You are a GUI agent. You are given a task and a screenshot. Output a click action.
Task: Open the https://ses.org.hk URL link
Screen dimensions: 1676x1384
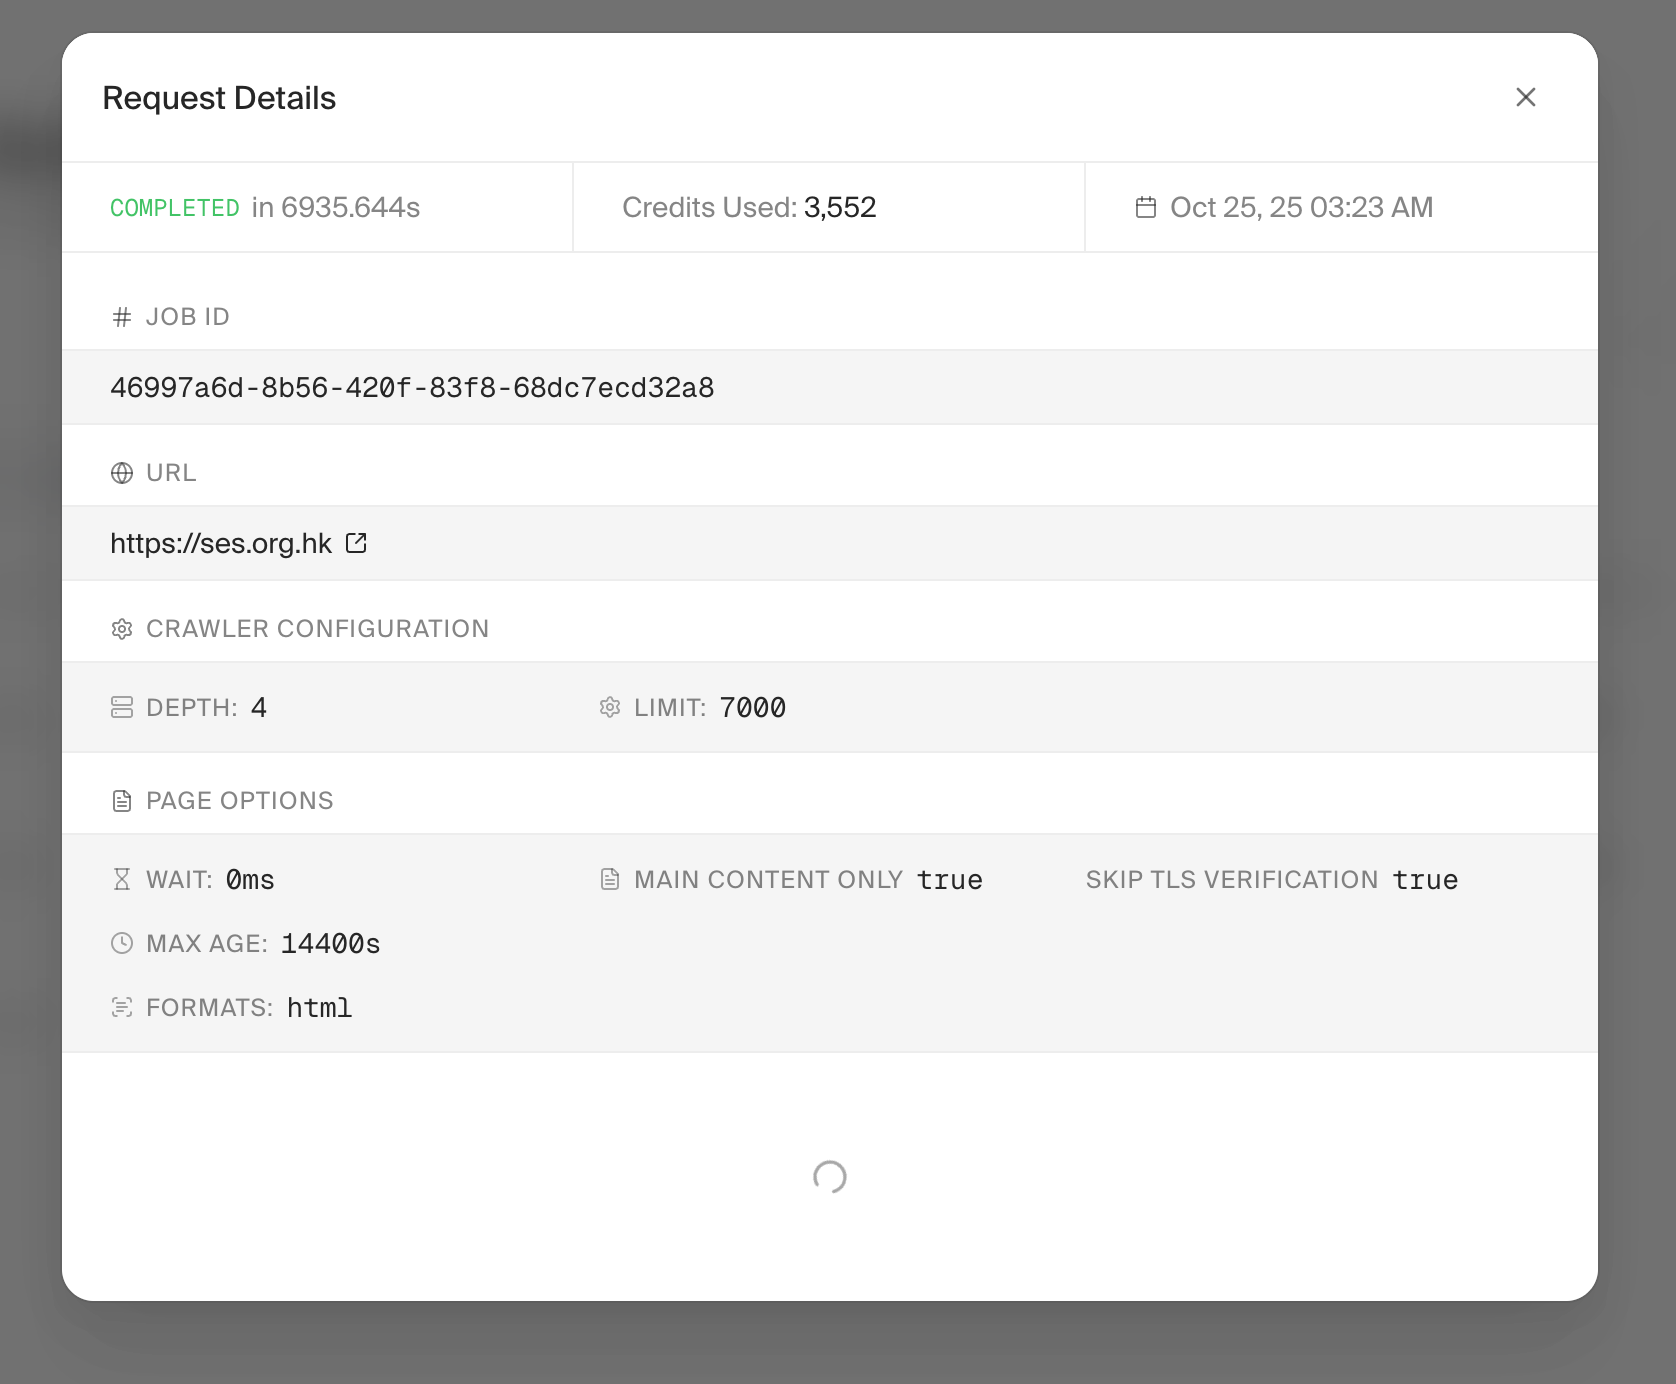tap(221, 543)
